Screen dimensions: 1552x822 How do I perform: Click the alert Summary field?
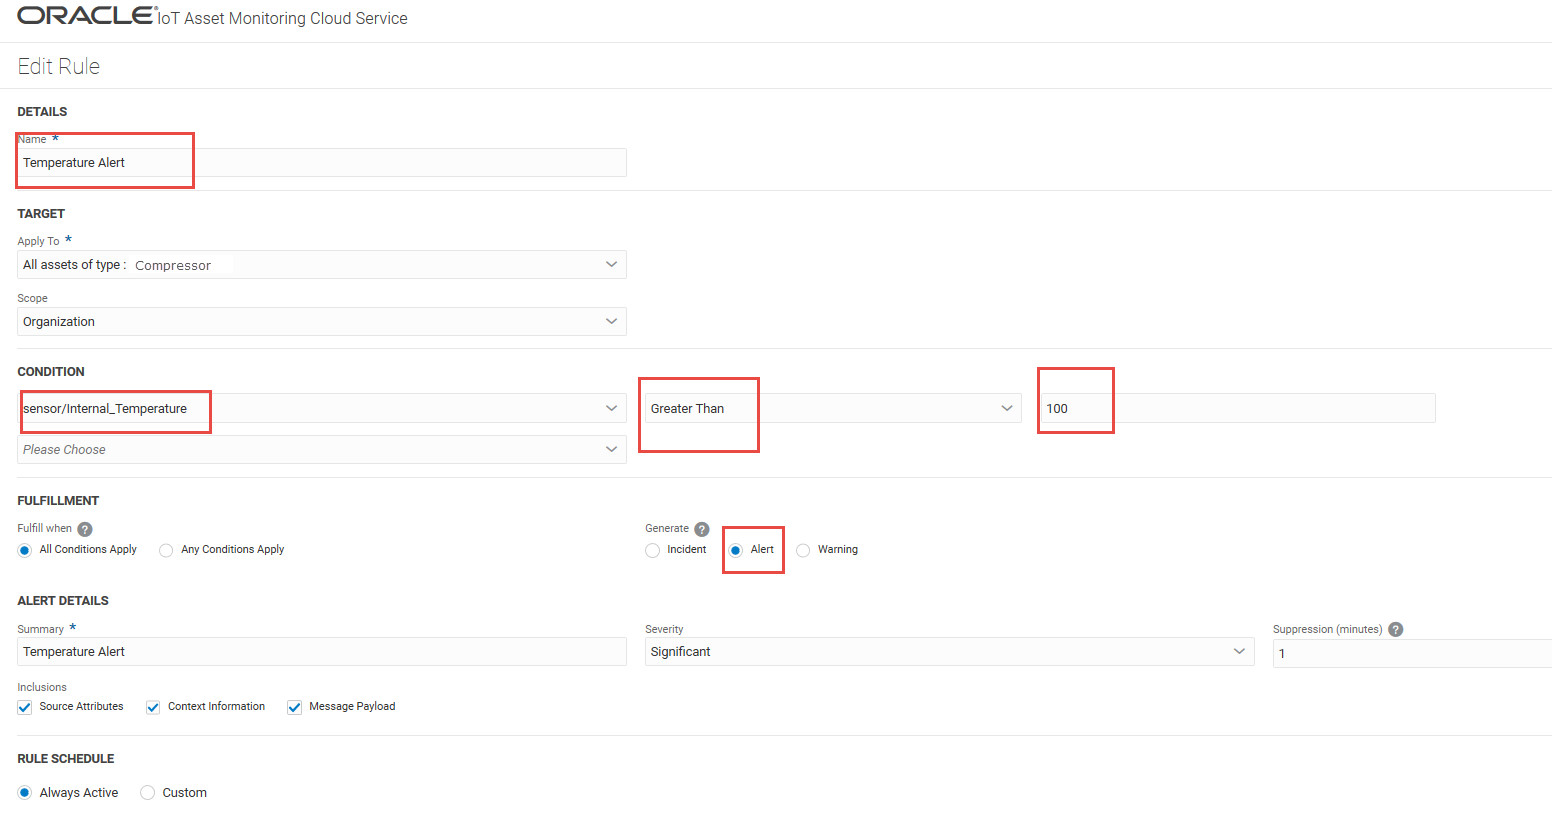point(322,652)
